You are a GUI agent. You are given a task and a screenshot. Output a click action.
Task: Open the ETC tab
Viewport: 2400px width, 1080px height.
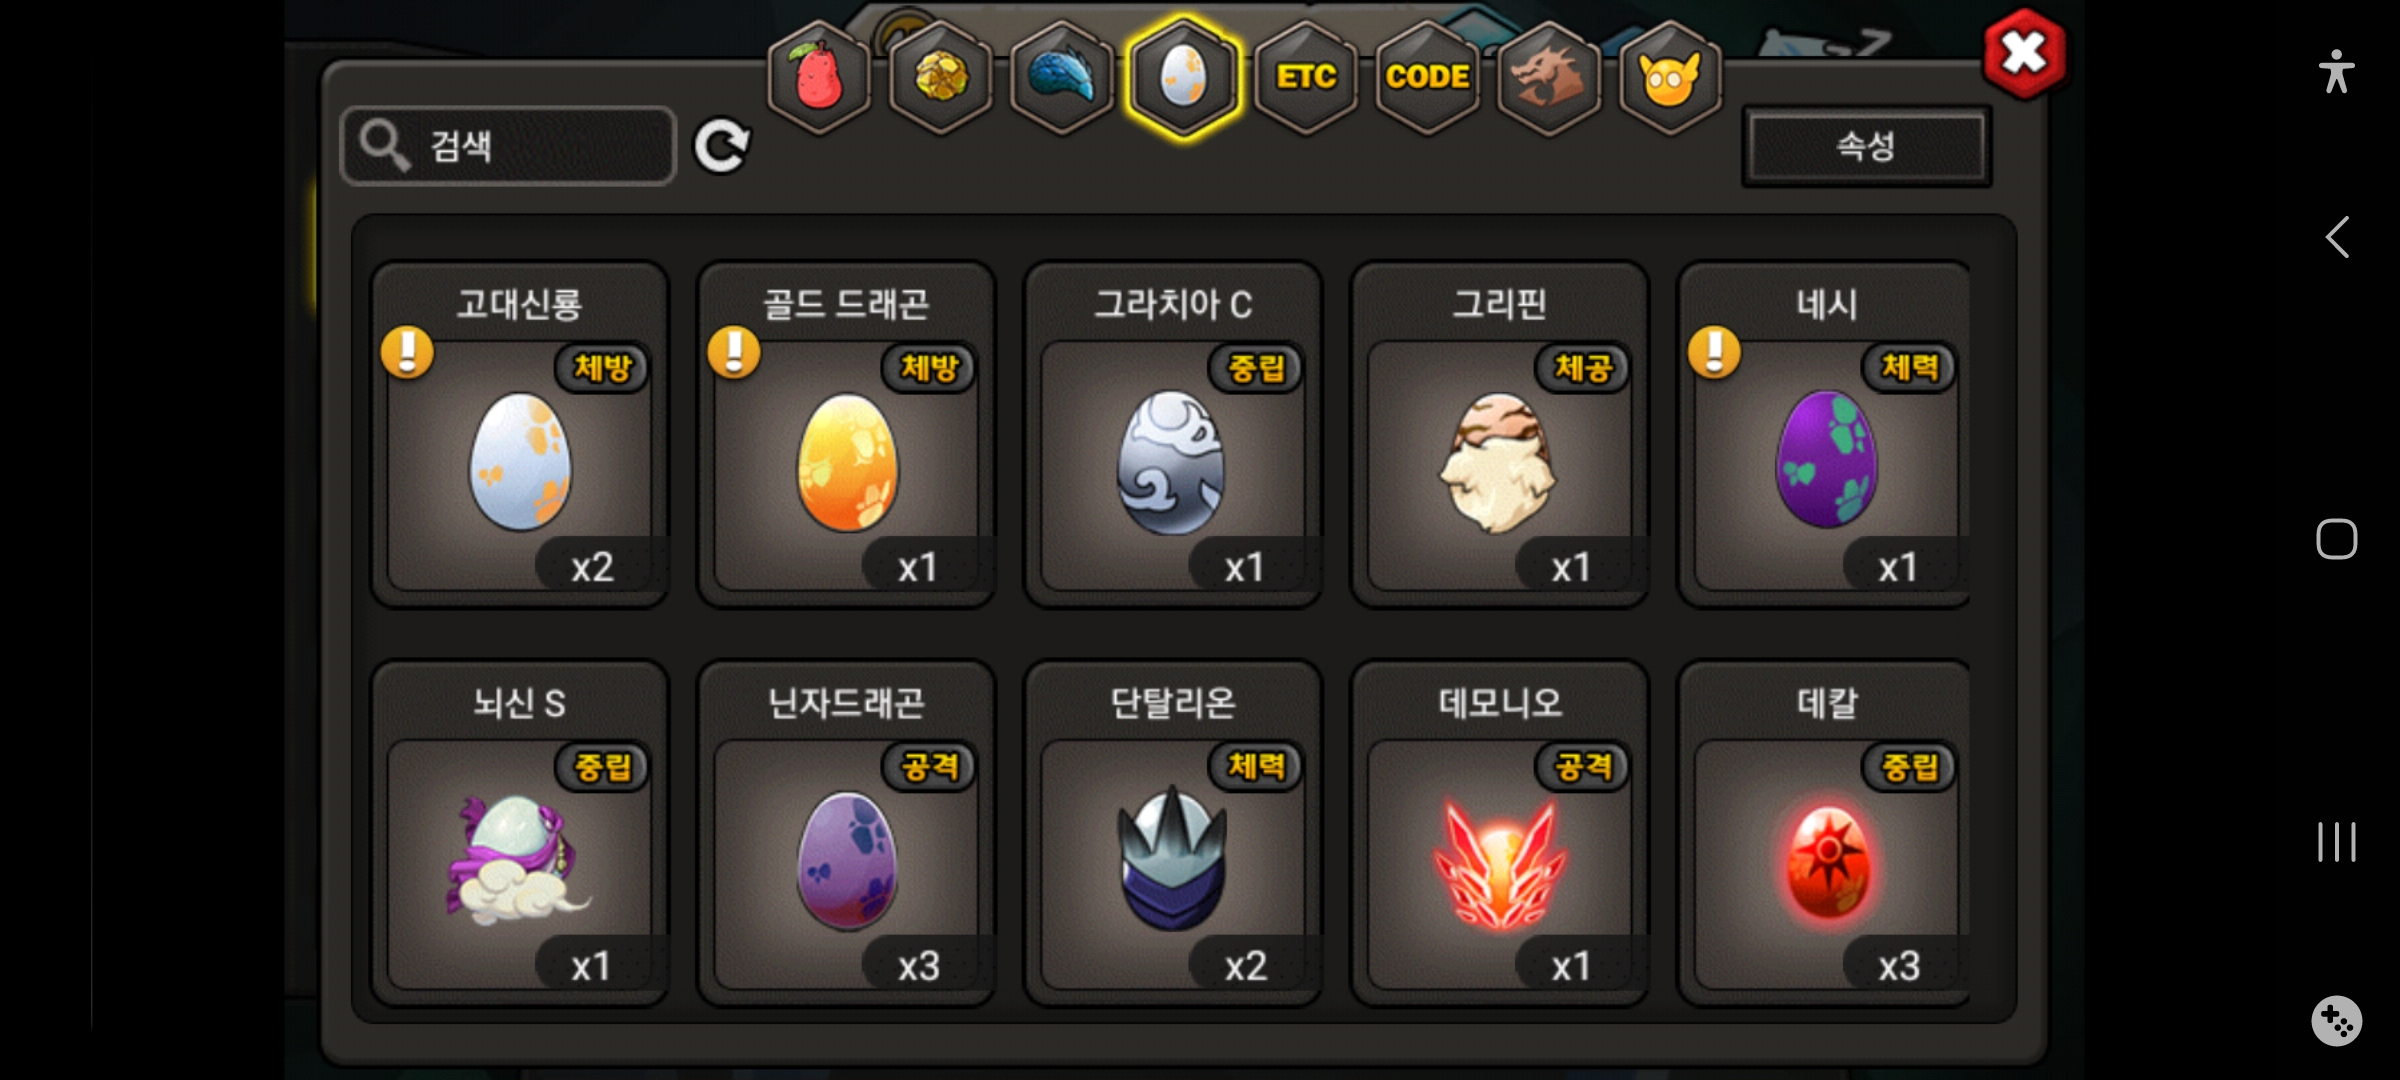point(1306,77)
